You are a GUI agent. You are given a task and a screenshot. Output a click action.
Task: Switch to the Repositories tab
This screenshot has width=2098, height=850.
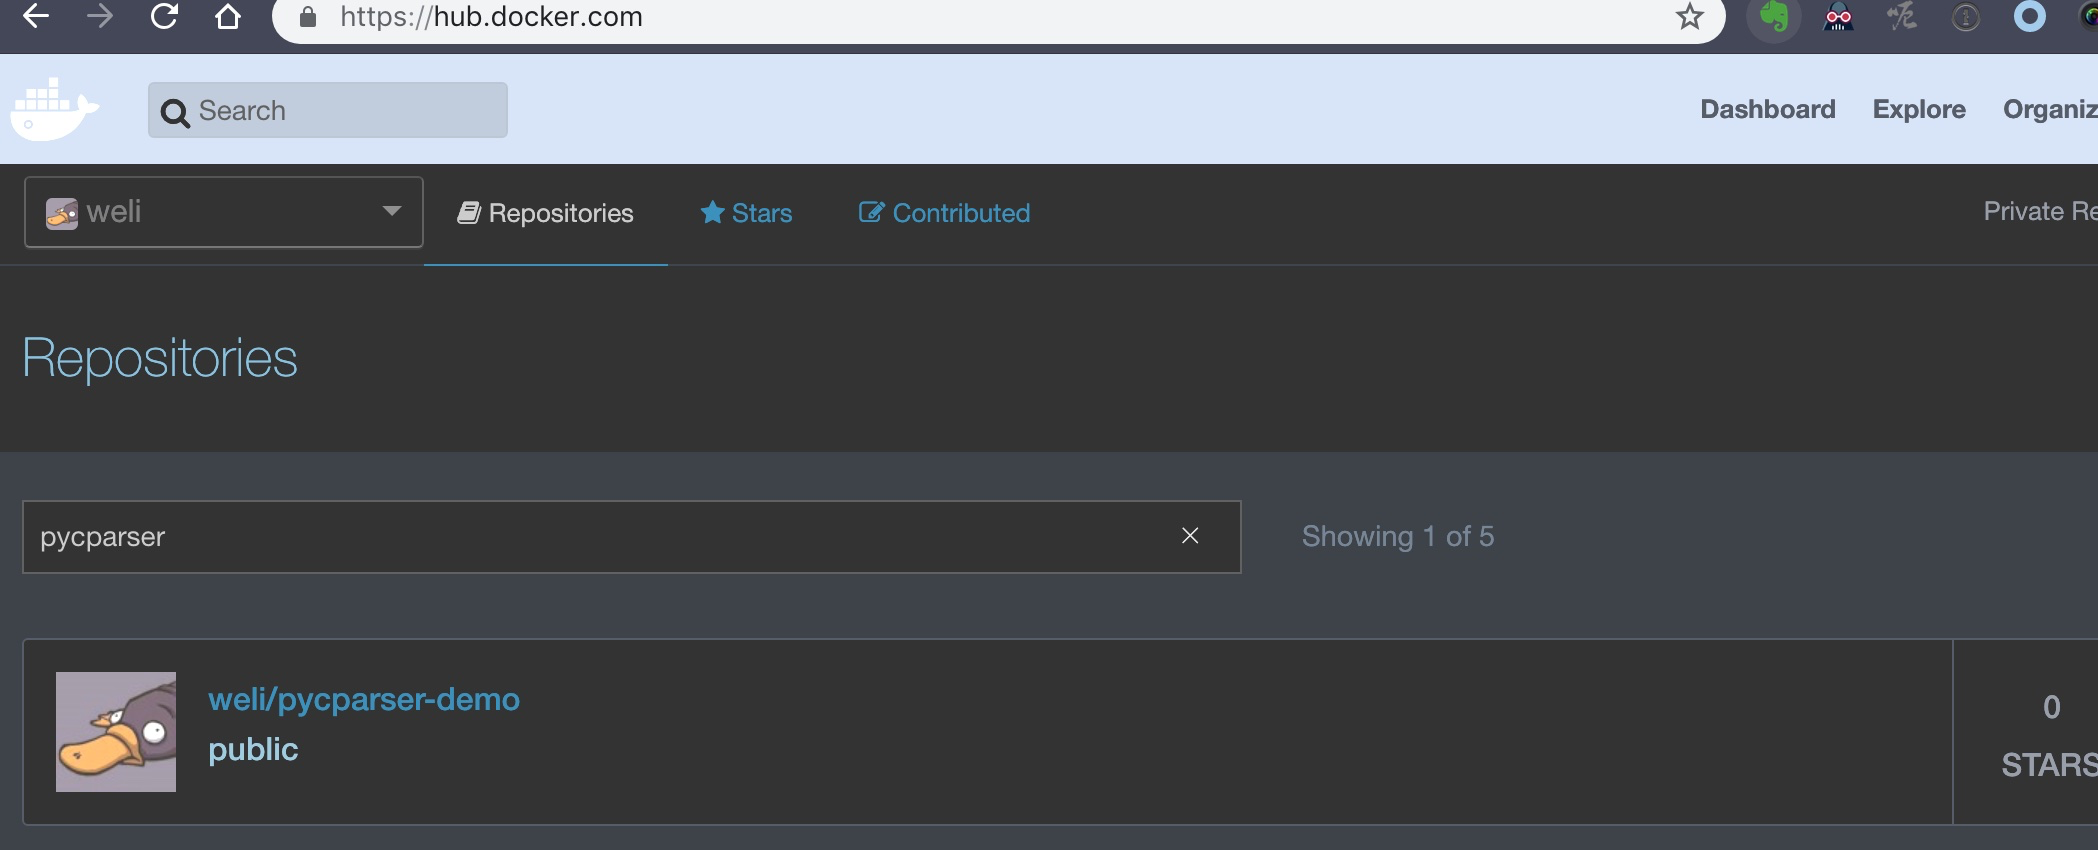(x=546, y=213)
